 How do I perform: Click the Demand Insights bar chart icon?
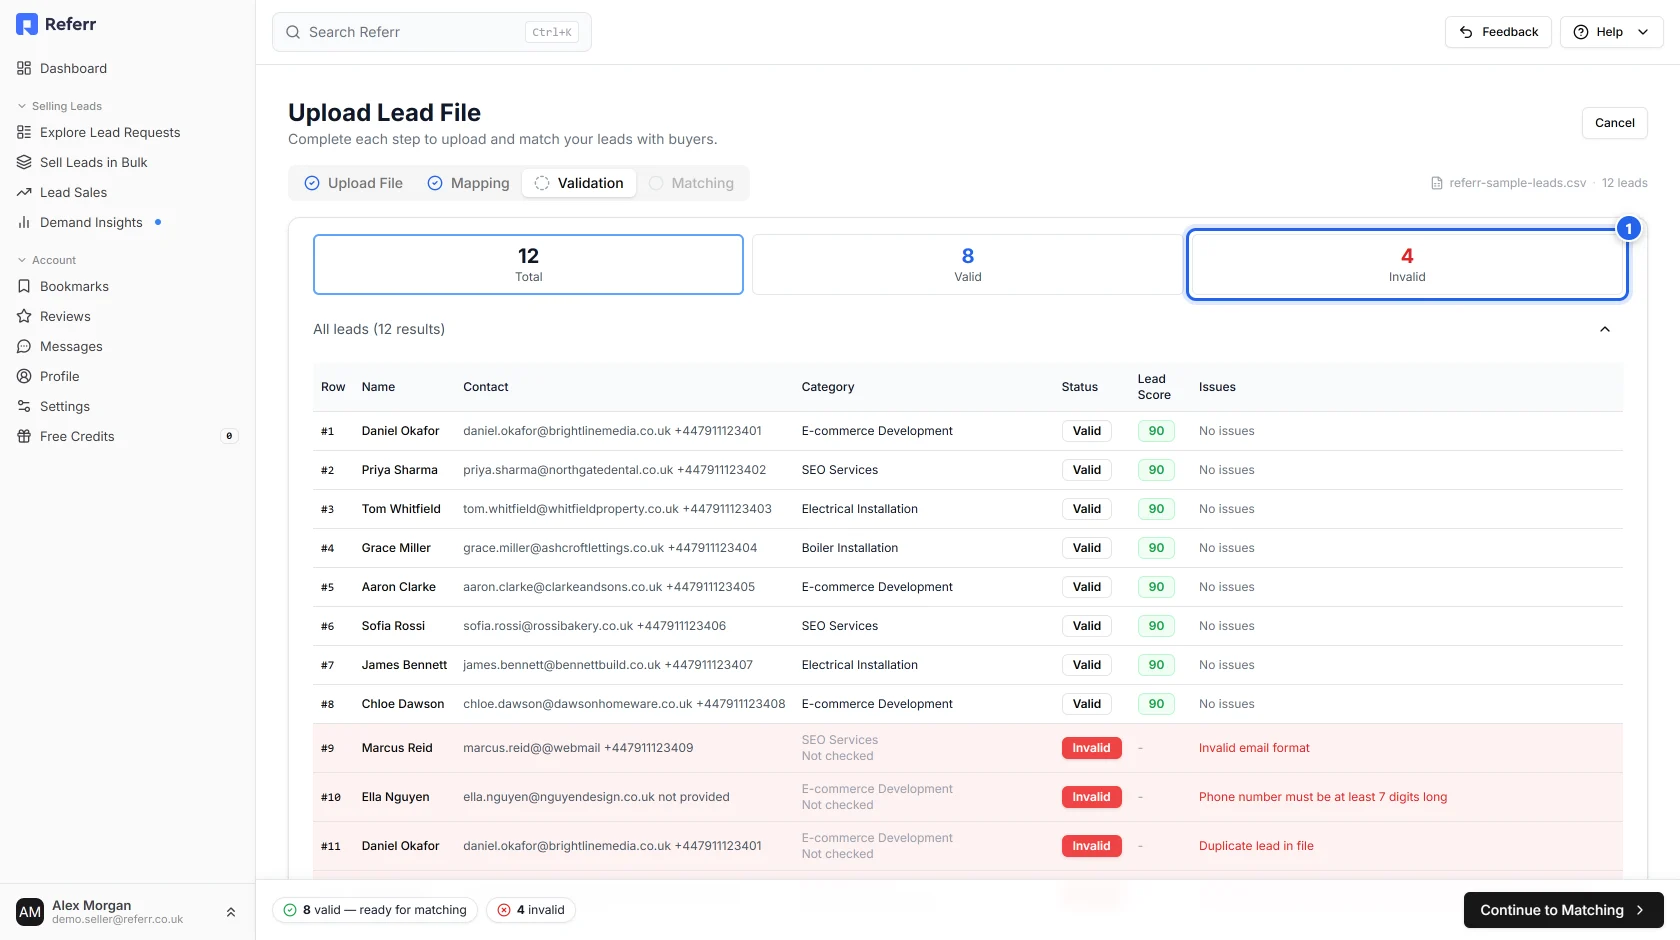point(24,222)
